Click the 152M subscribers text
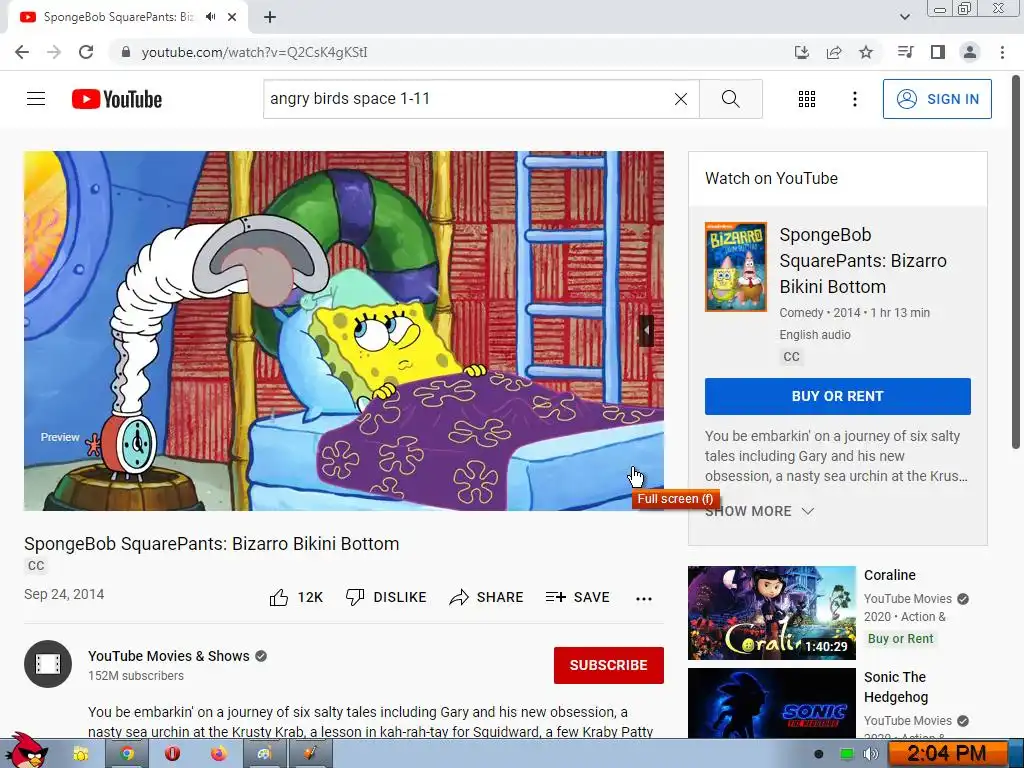Screen dimensions: 1024x768 coord(136,676)
